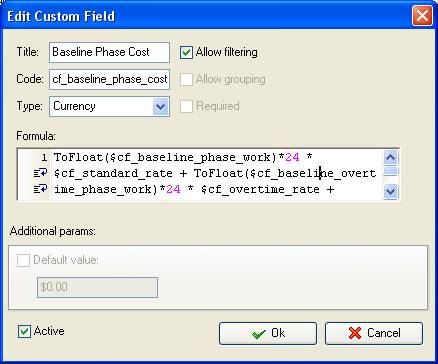Open the Type dropdown arrow

click(x=161, y=106)
